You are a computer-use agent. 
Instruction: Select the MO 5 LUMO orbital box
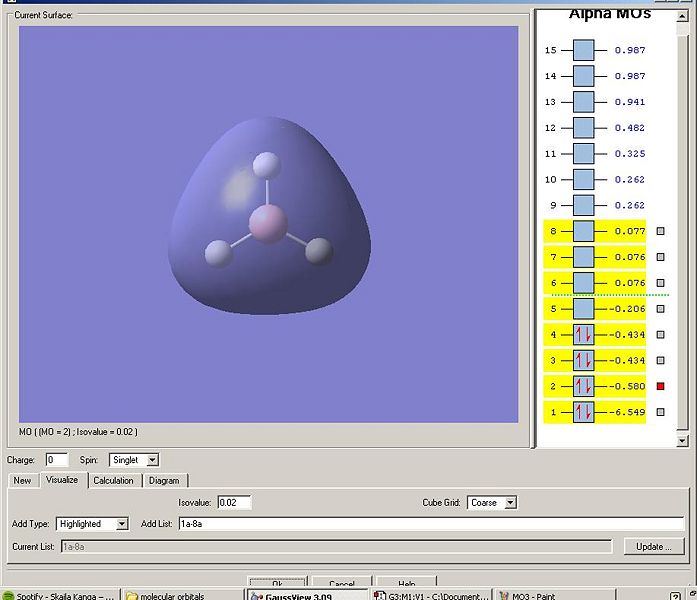point(583,309)
